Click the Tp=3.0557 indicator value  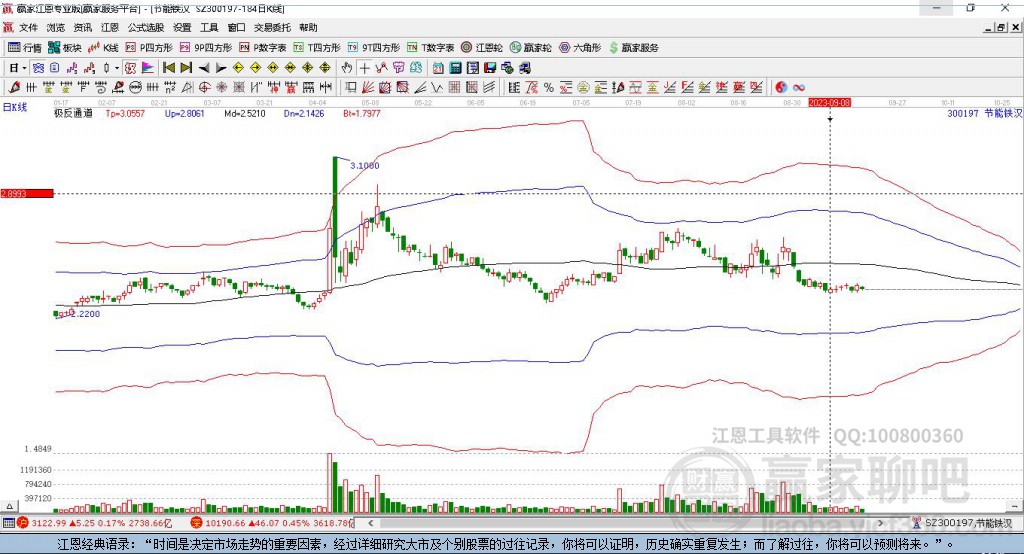click(125, 113)
